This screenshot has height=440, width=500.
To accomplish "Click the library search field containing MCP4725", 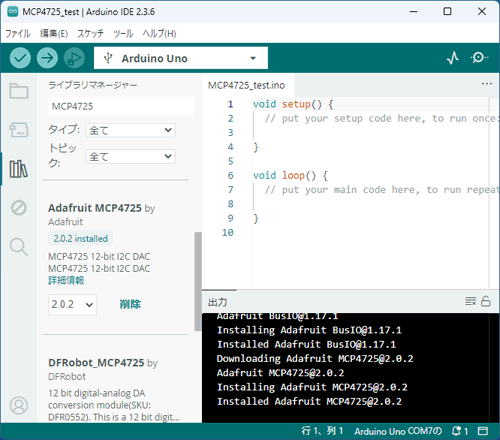I will [x=121, y=106].
